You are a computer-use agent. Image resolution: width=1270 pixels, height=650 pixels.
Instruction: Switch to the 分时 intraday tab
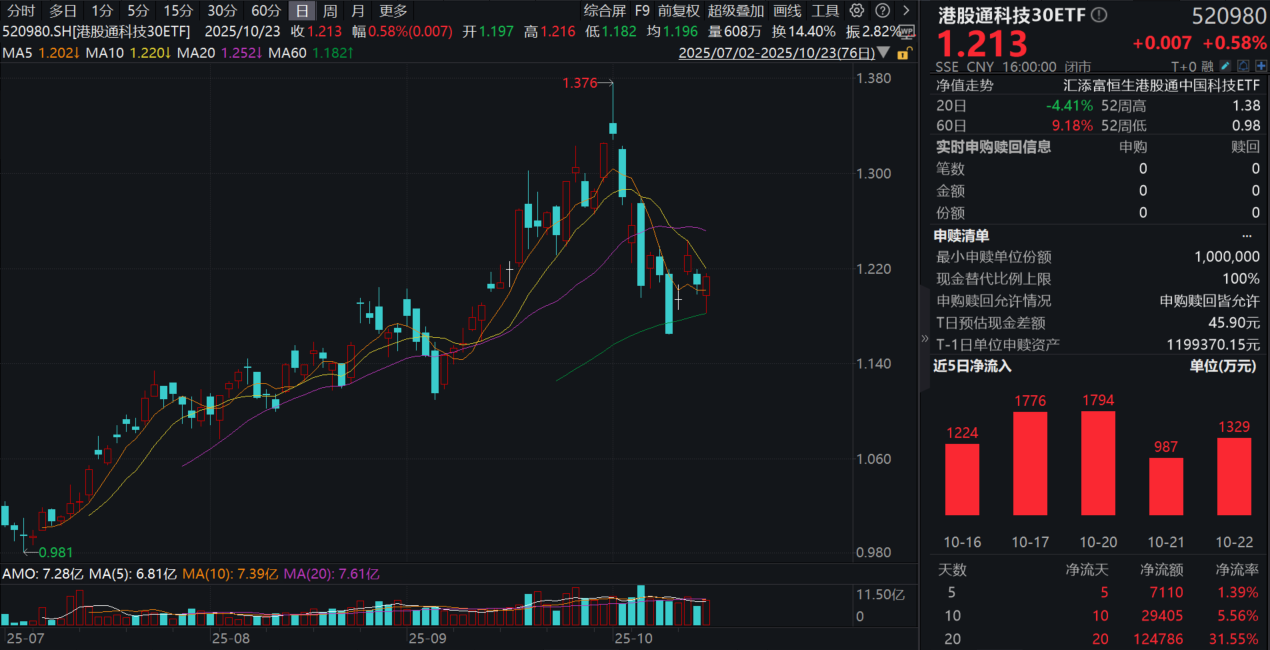[20, 11]
